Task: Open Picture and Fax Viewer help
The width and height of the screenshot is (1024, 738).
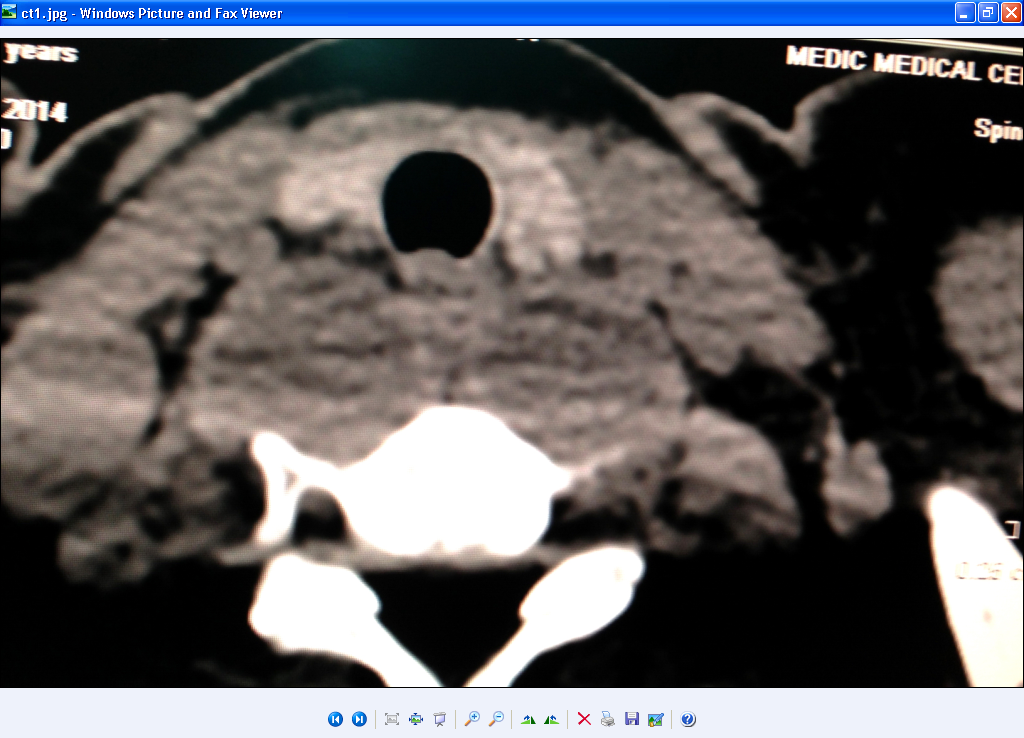Action: [x=688, y=718]
